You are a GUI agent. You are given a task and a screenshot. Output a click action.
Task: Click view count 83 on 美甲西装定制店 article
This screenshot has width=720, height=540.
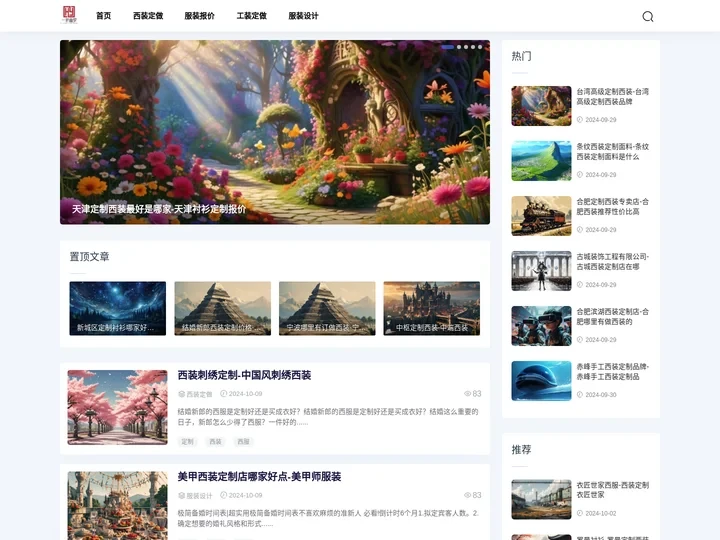point(477,495)
